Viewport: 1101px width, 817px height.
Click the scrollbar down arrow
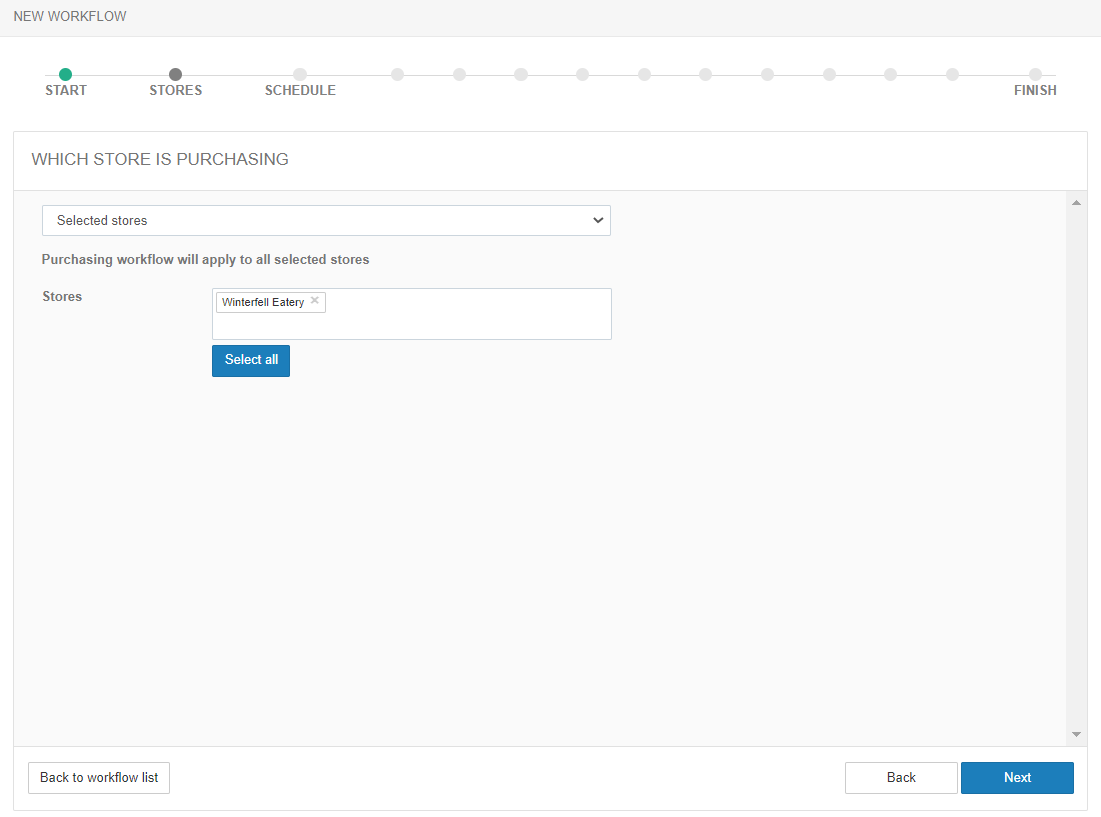[1076, 734]
